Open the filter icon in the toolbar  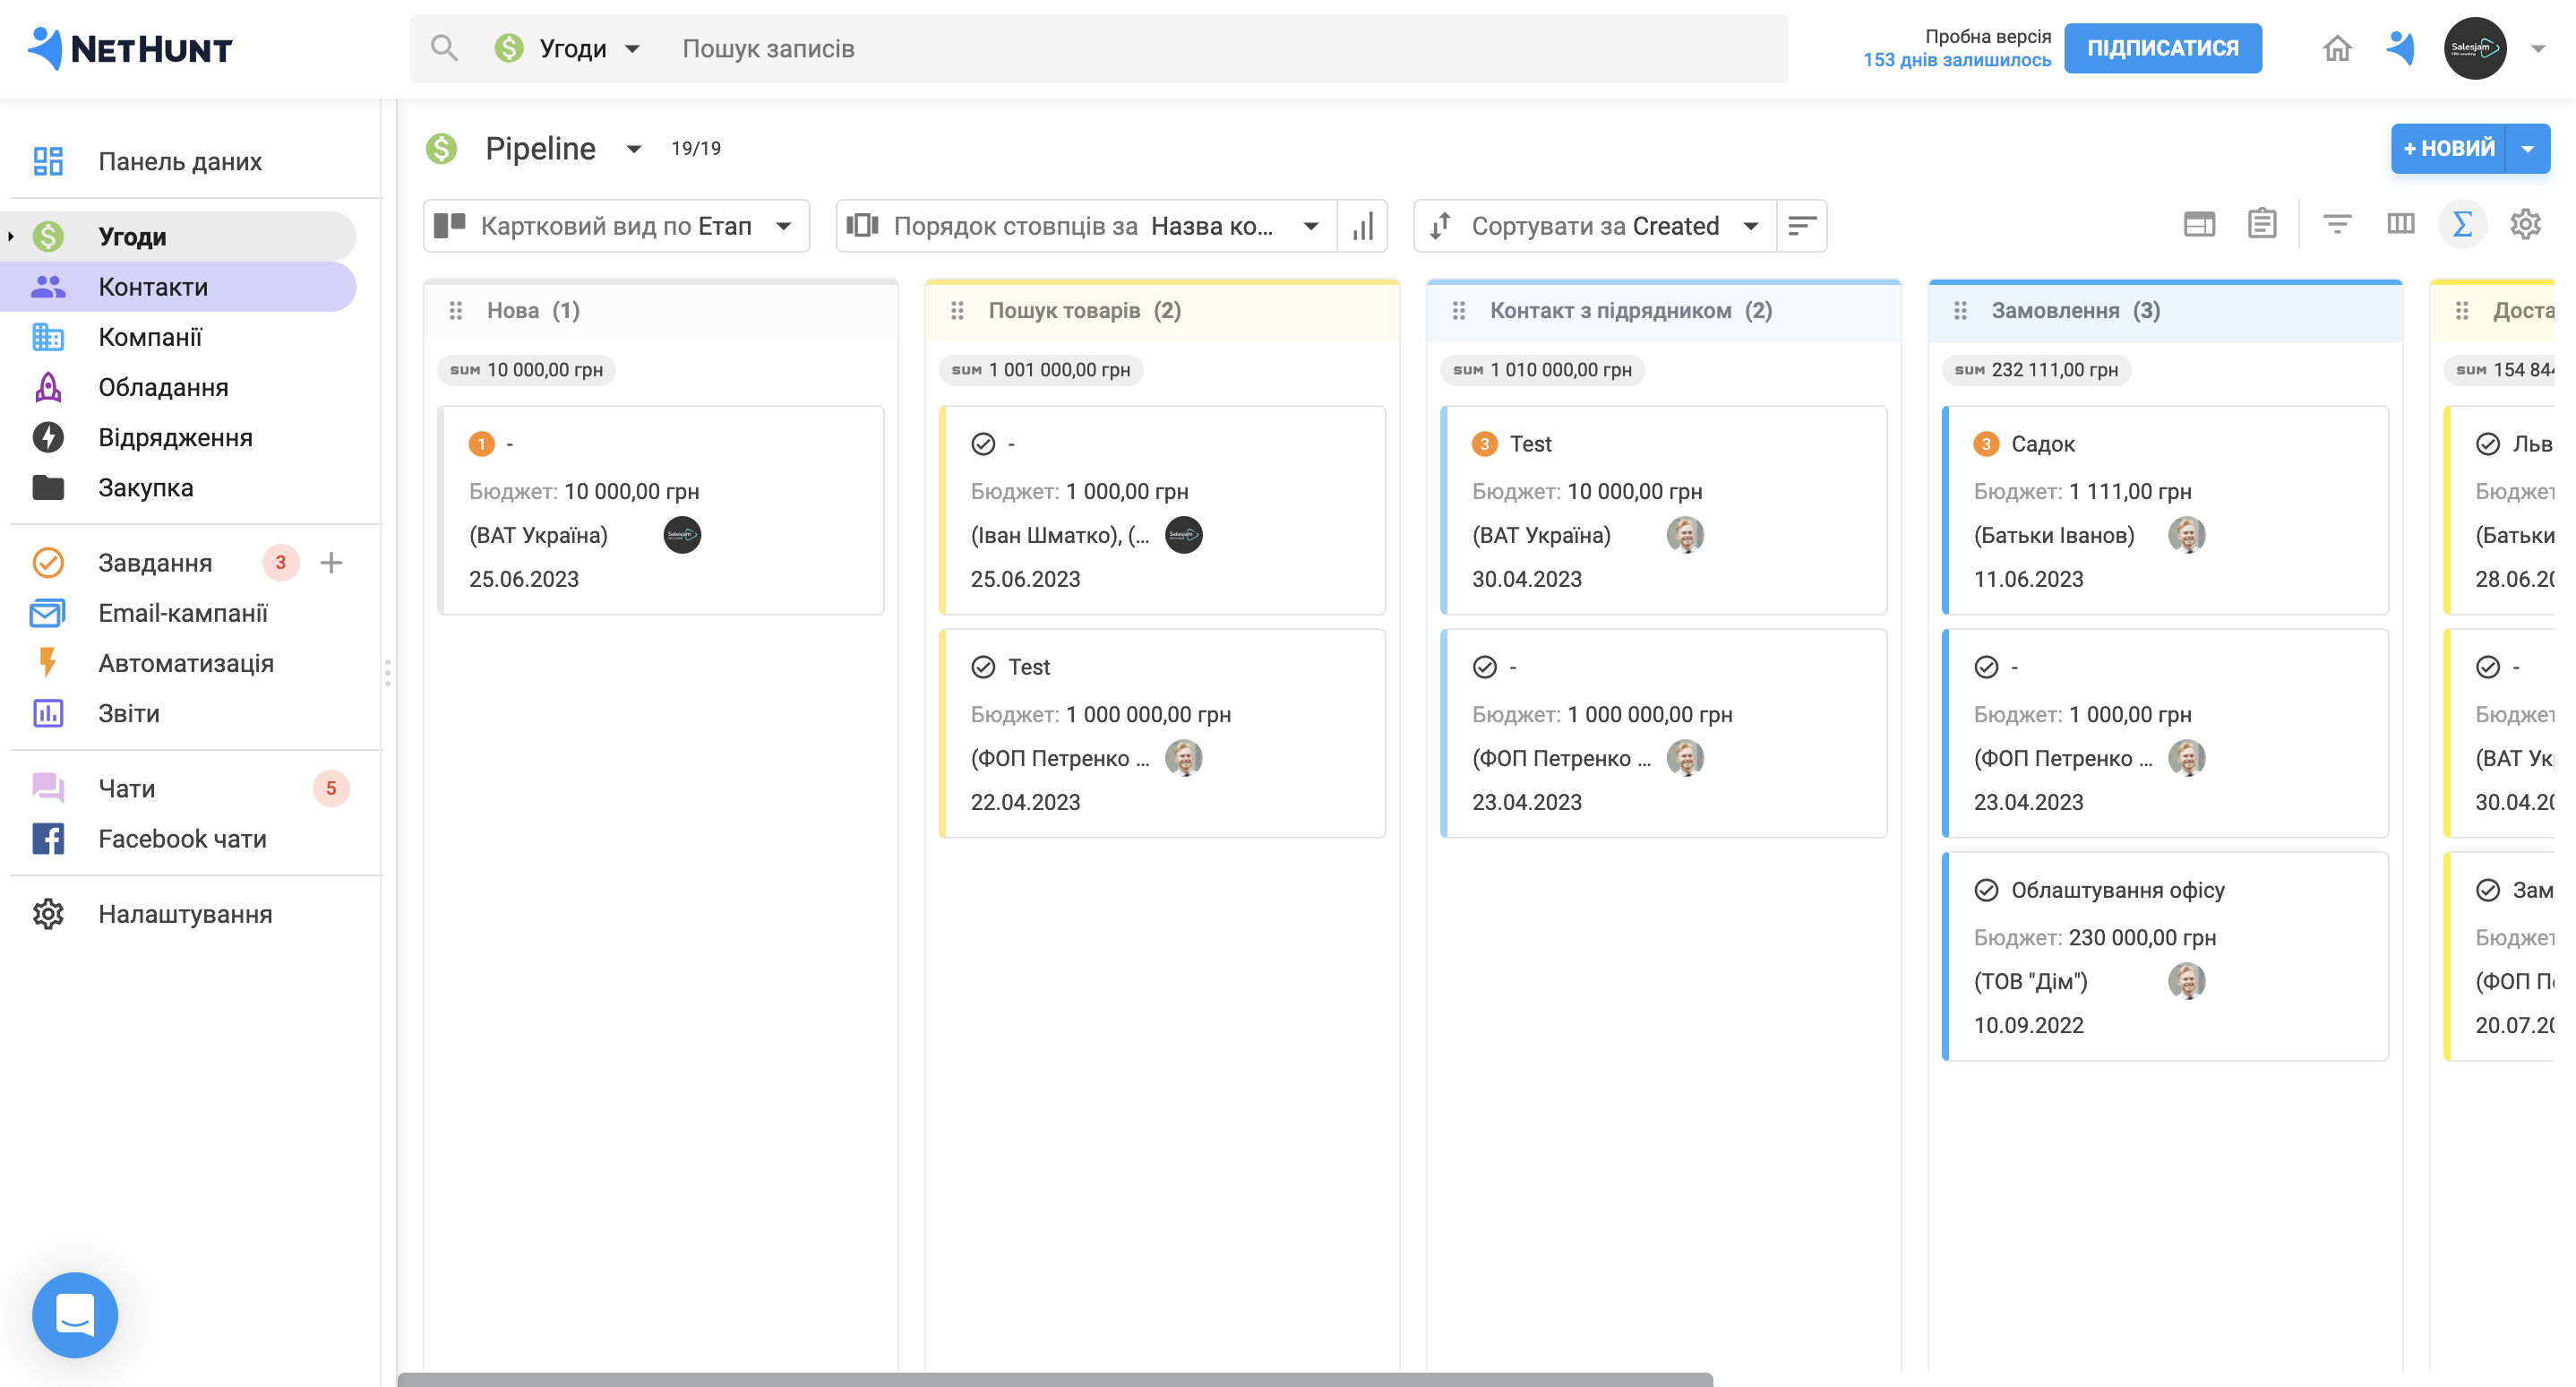click(2337, 225)
